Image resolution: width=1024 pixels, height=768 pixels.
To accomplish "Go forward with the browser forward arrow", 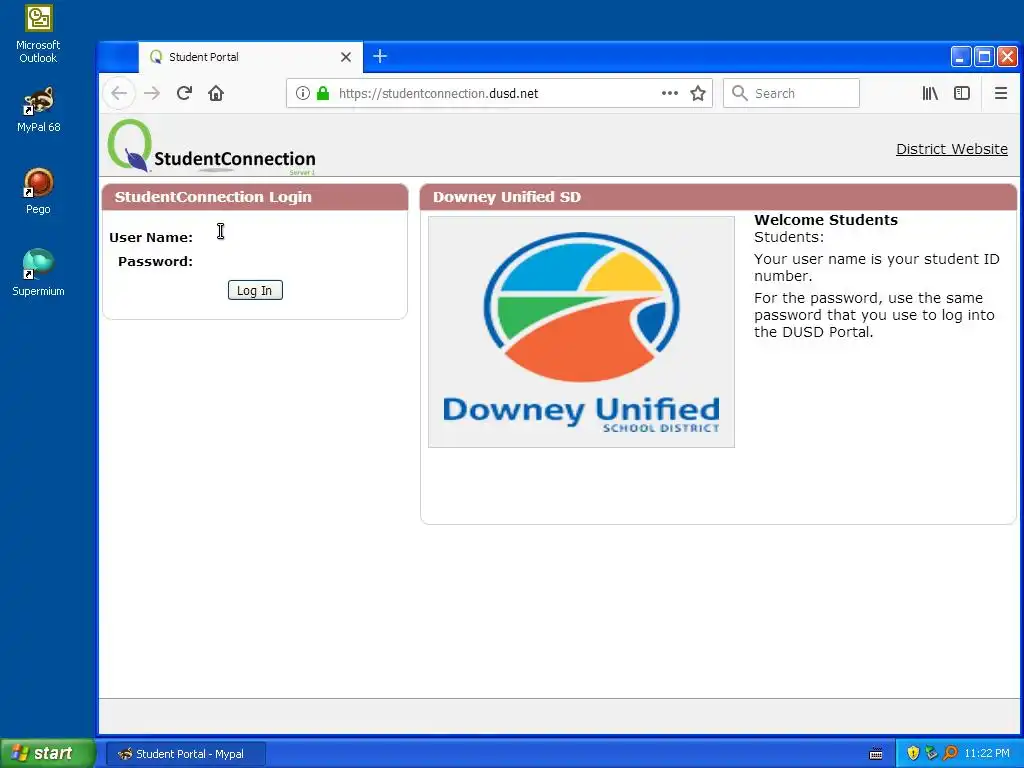I will pos(152,93).
